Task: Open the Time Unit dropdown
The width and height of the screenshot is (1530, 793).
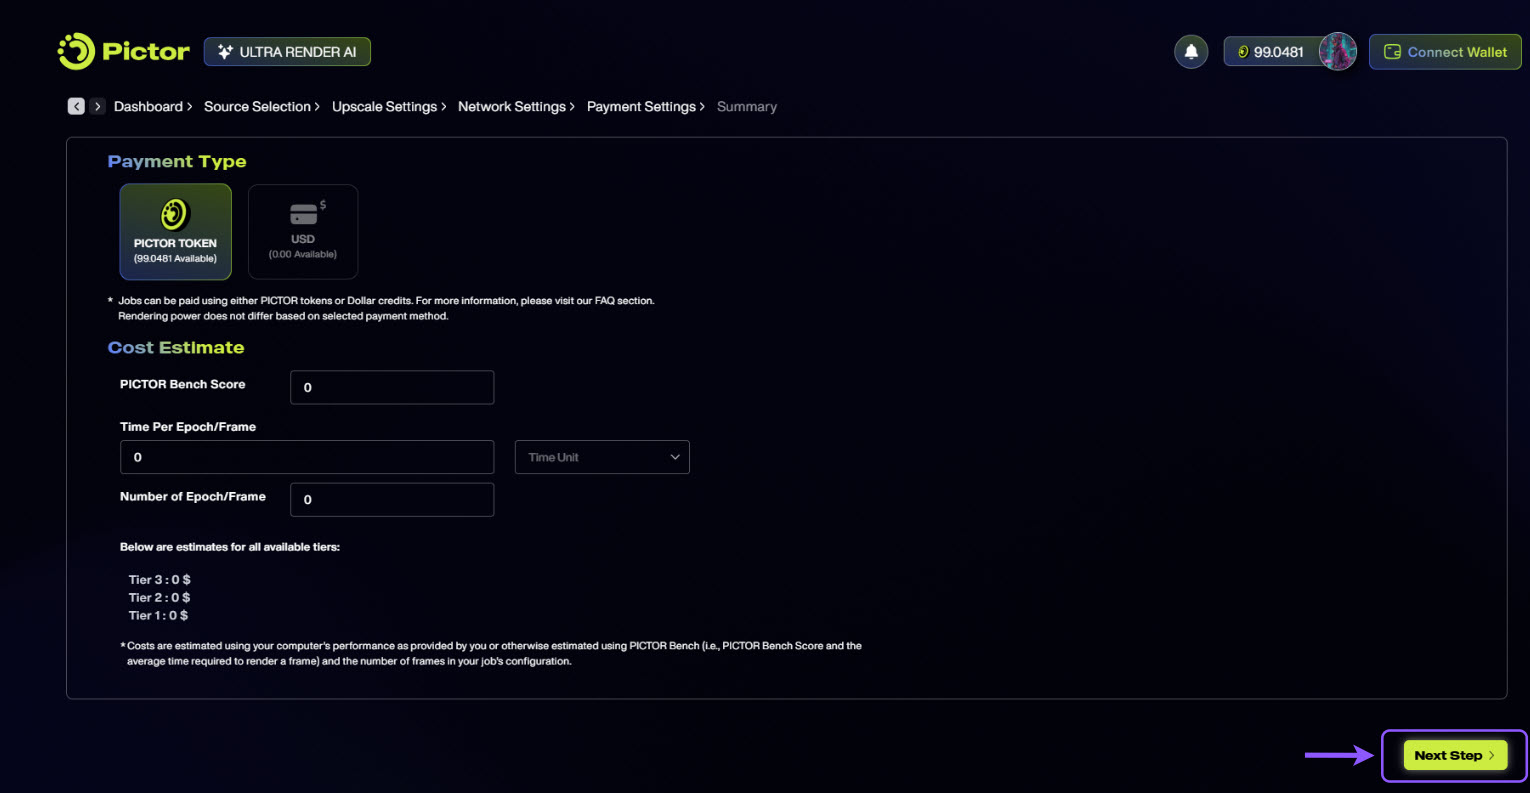Action: click(601, 457)
